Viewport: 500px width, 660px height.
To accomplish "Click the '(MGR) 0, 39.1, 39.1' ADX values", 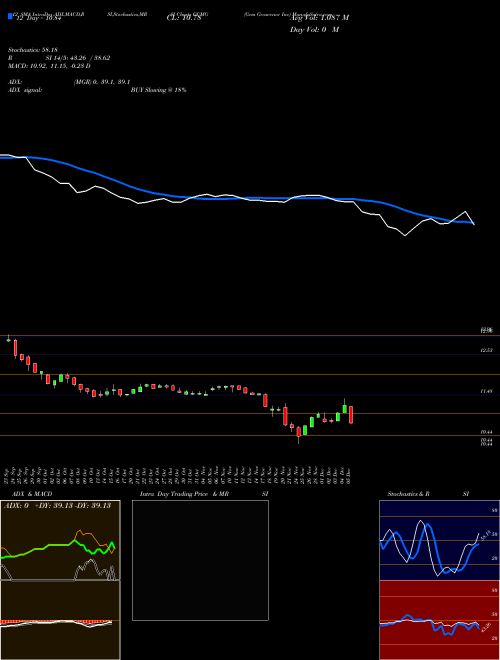I will tap(101, 82).
